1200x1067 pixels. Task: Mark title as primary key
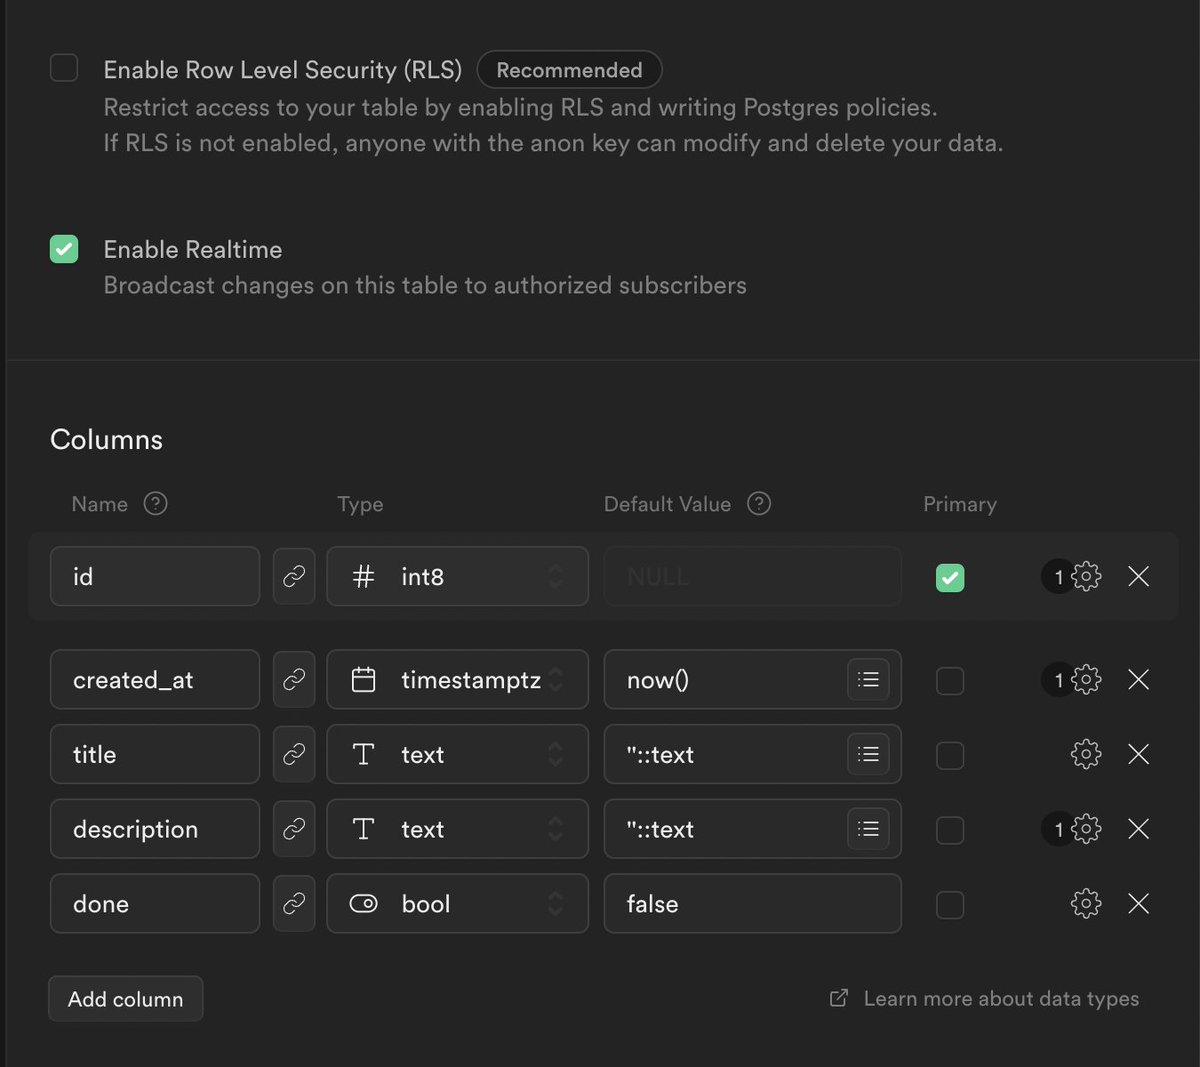click(950, 755)
